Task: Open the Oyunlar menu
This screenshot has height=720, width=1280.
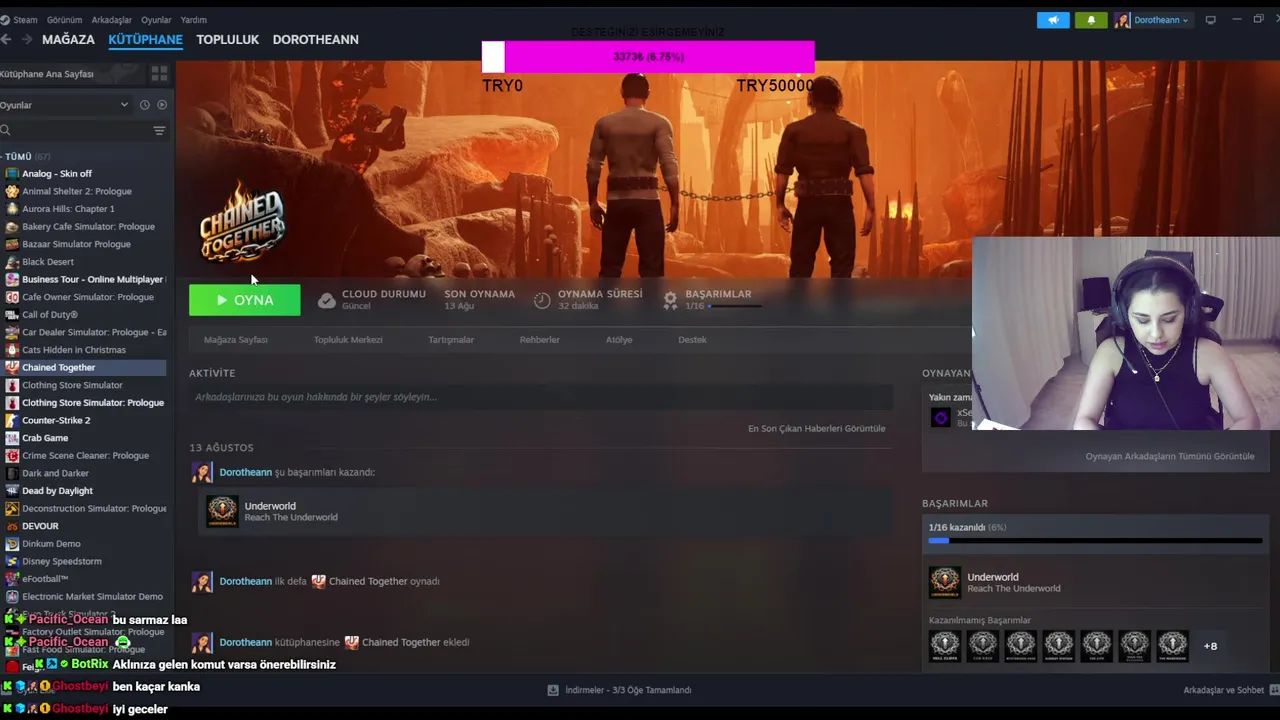Action: pyautogui.click(x=156, y=20)
